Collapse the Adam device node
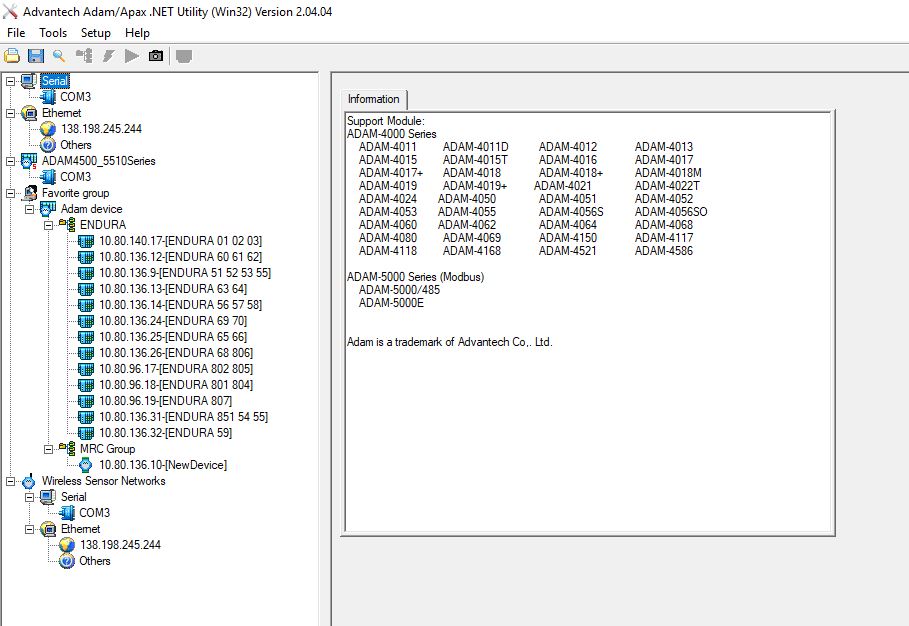 tap(30, 209)
